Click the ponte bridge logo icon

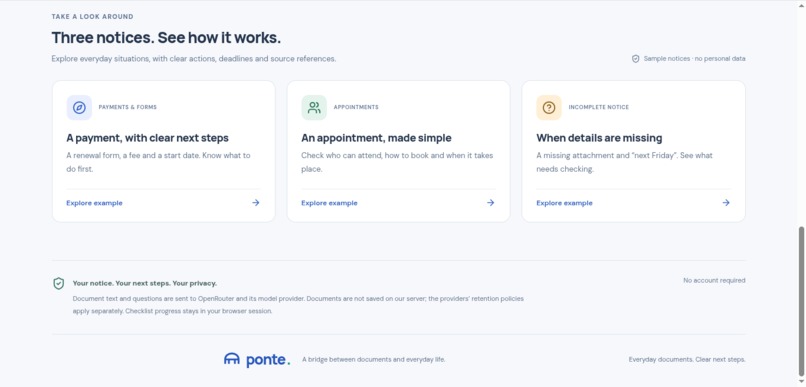tap(232, 359)
